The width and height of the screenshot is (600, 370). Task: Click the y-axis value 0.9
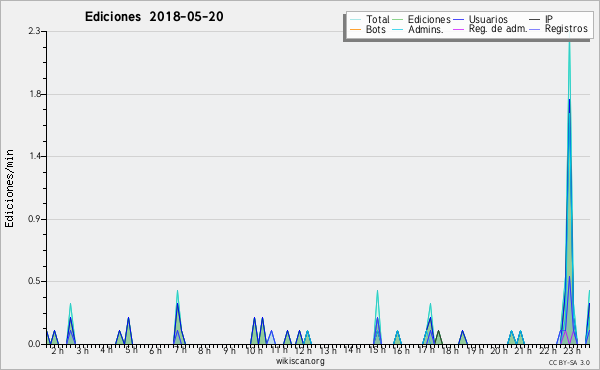tap(34, 219)
